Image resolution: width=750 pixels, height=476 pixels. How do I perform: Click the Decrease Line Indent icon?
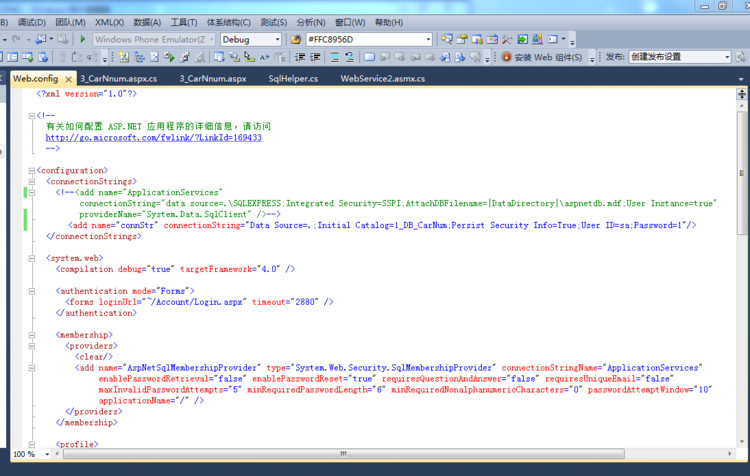(x=300, y=57)
